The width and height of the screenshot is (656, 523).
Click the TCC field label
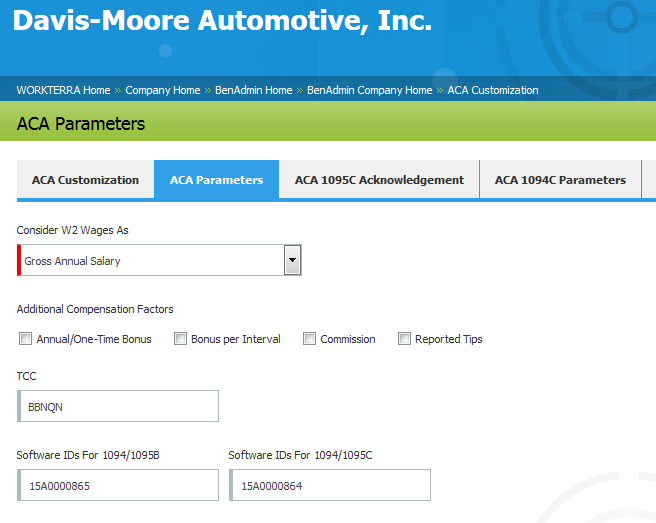pyautogui.click(x=26, y=376)
